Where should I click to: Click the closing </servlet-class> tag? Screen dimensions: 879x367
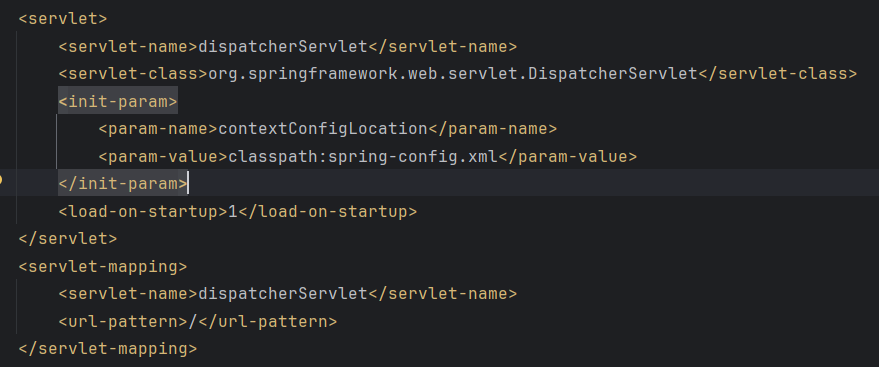(x=778, y=73)
